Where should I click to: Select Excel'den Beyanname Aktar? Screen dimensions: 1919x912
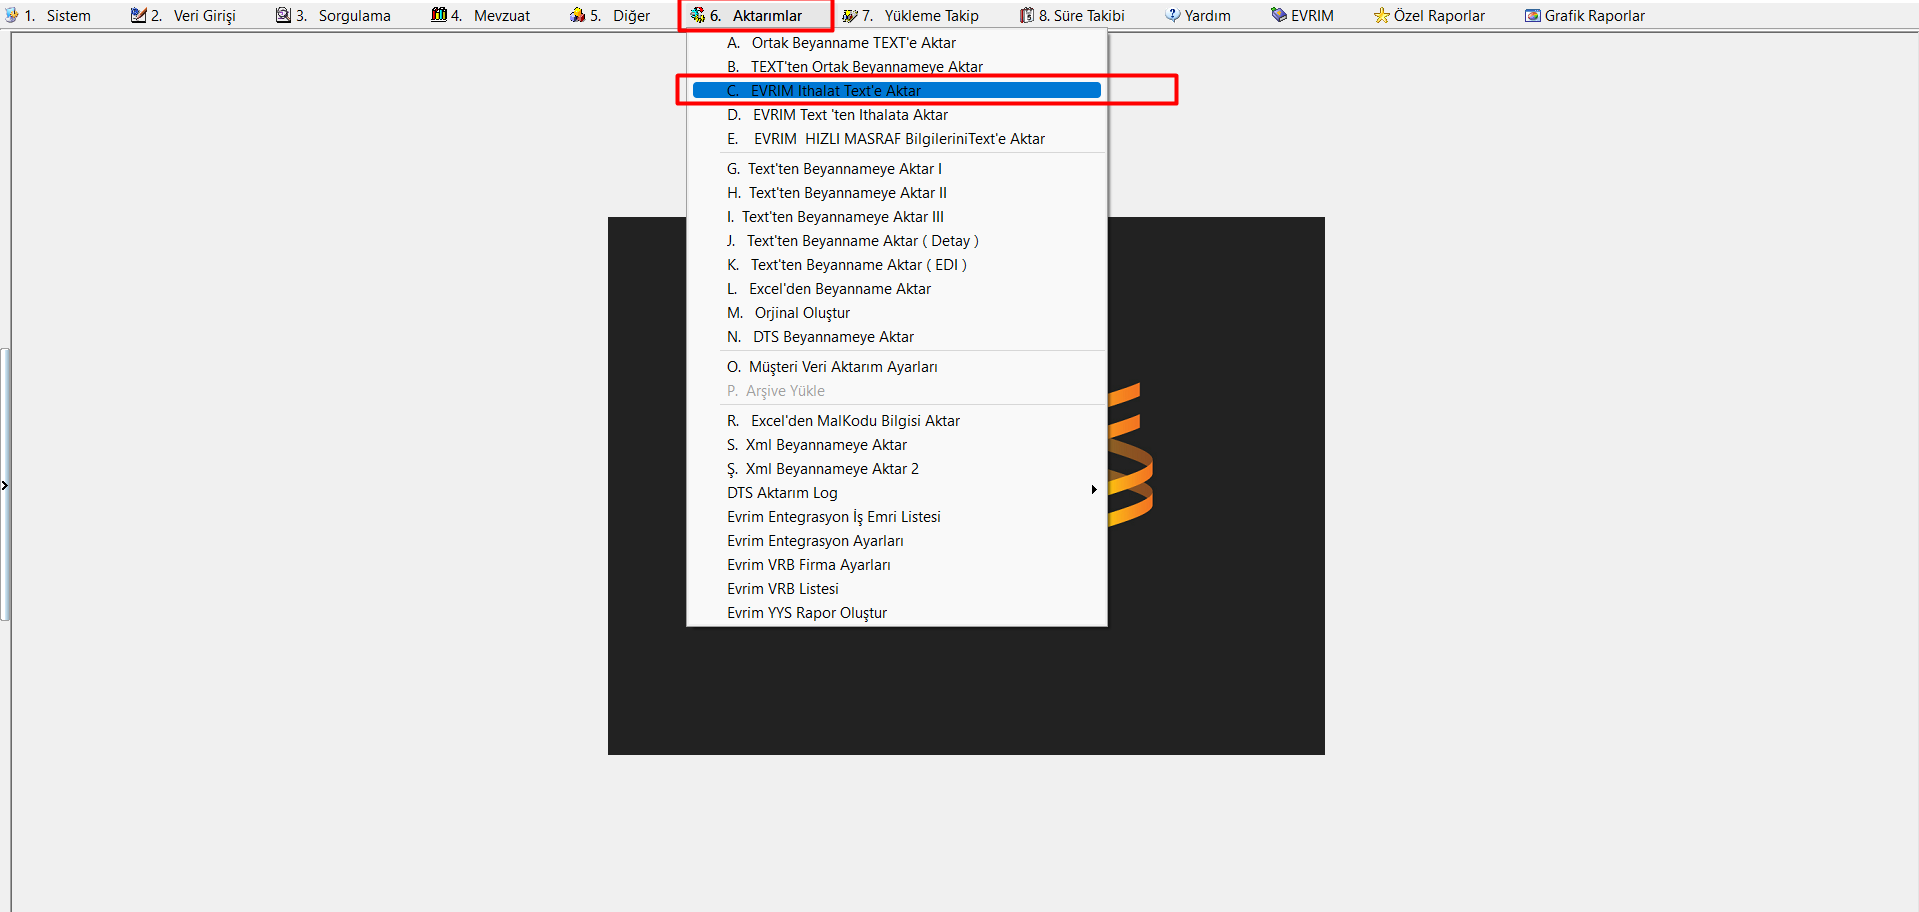pyautogui.click(x=897, y=289)
